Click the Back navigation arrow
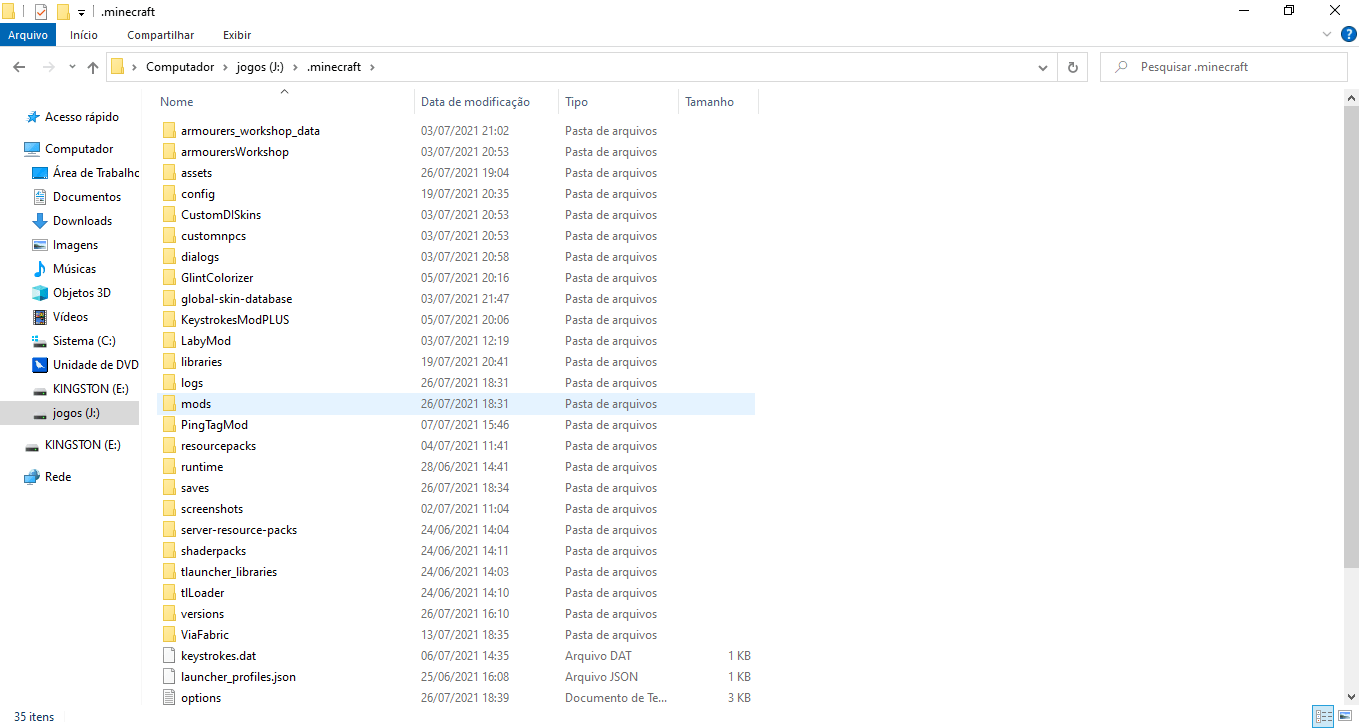Screen dimensions: 1359x728 click(19, 67)
